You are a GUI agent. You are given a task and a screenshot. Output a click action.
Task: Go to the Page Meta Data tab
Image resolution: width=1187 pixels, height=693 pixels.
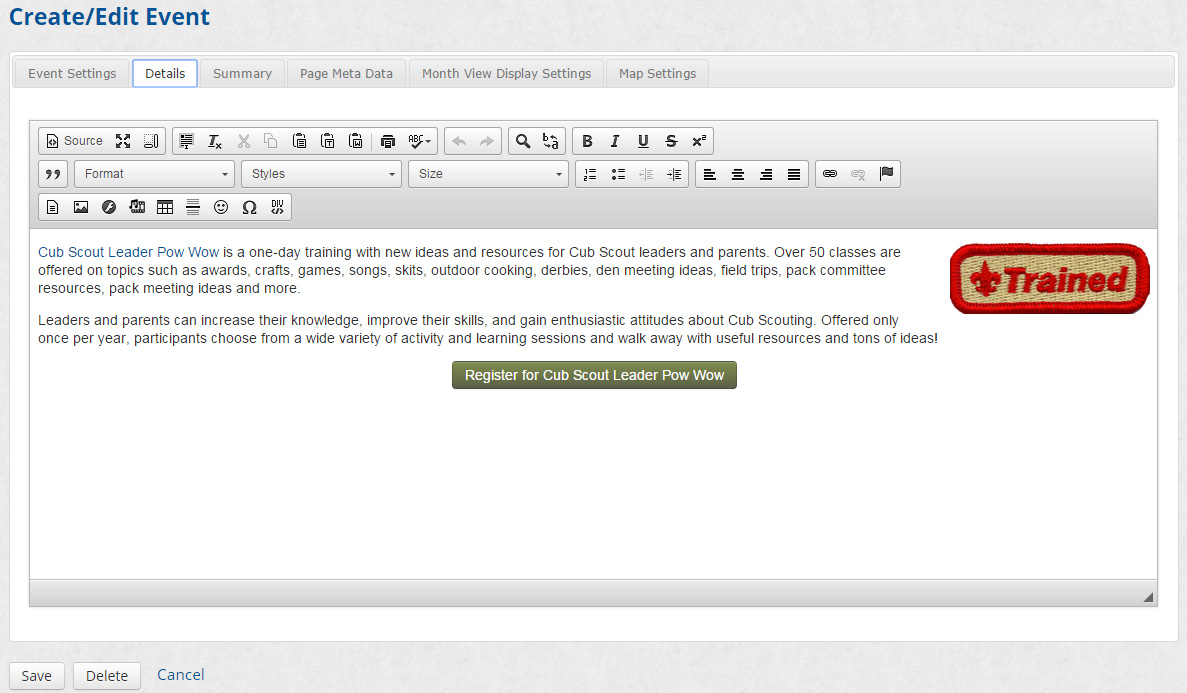coord(347,73)
